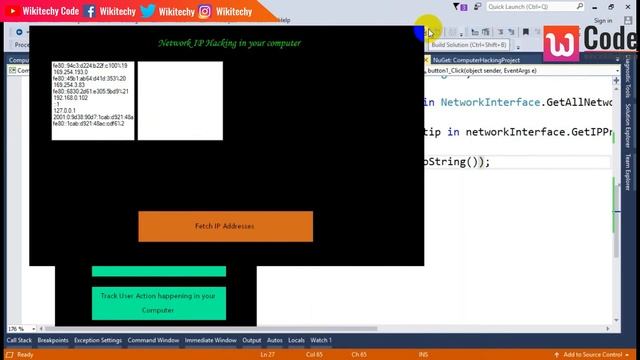Select 127.0.0.1 in the IP list
640x360 pixels.
pos(64,111)
